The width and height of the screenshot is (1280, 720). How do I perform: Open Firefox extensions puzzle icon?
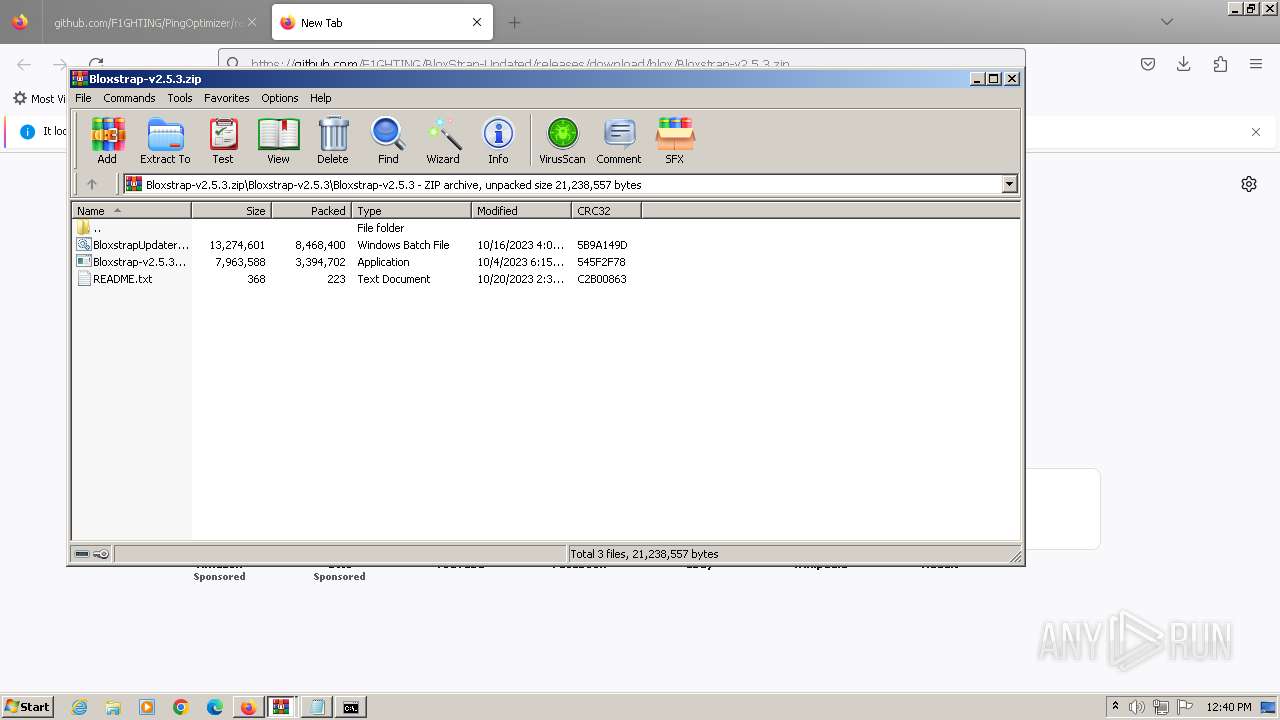(1220, 64)
